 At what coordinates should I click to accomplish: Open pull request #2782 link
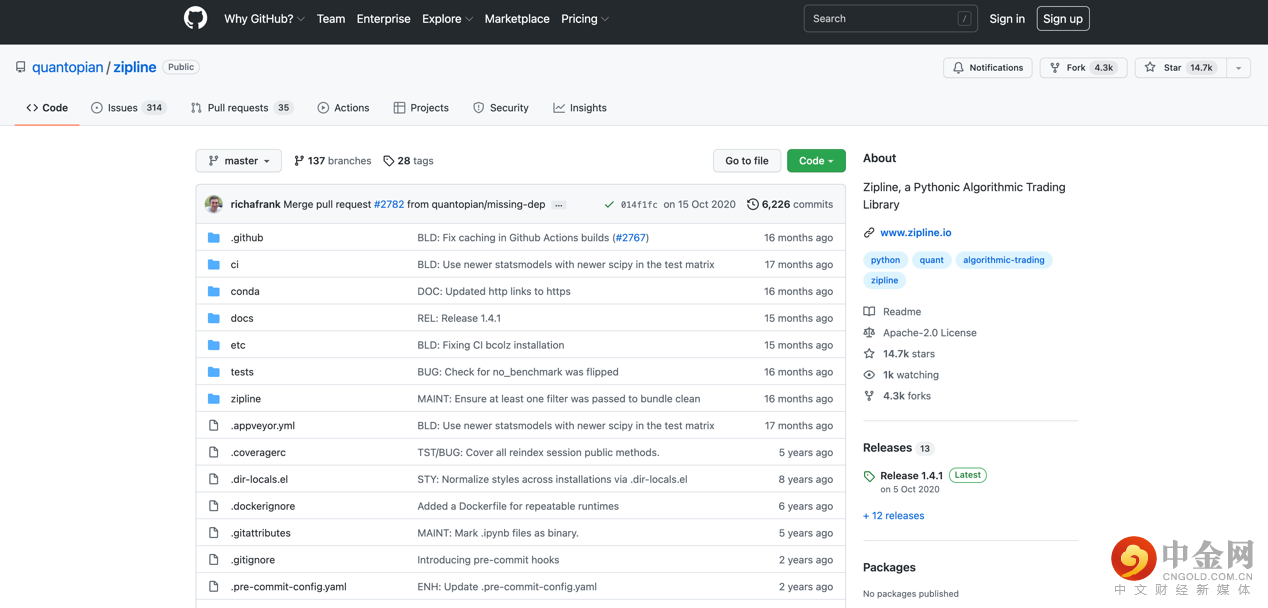[389, 204]
